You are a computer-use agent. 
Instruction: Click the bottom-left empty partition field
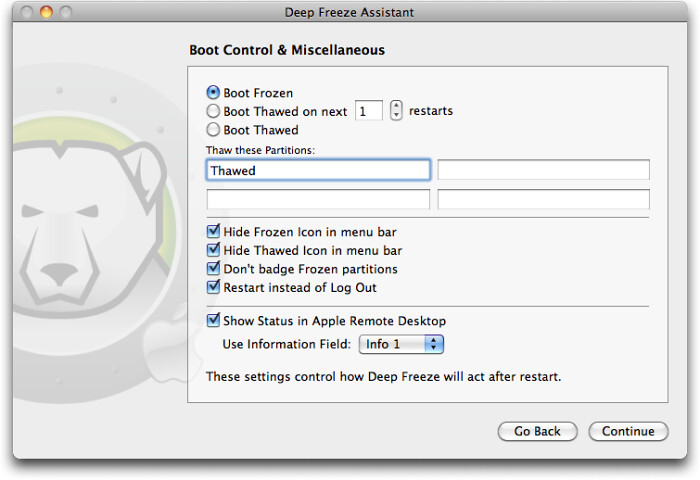tap(318, 200)
